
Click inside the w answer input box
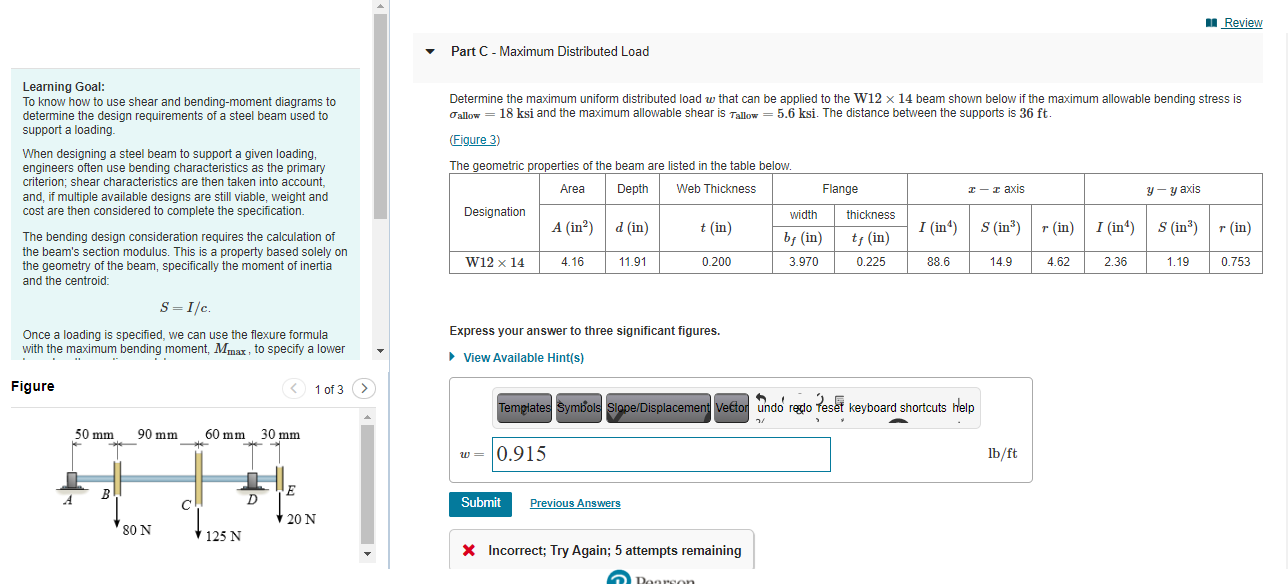click(661, 454)
